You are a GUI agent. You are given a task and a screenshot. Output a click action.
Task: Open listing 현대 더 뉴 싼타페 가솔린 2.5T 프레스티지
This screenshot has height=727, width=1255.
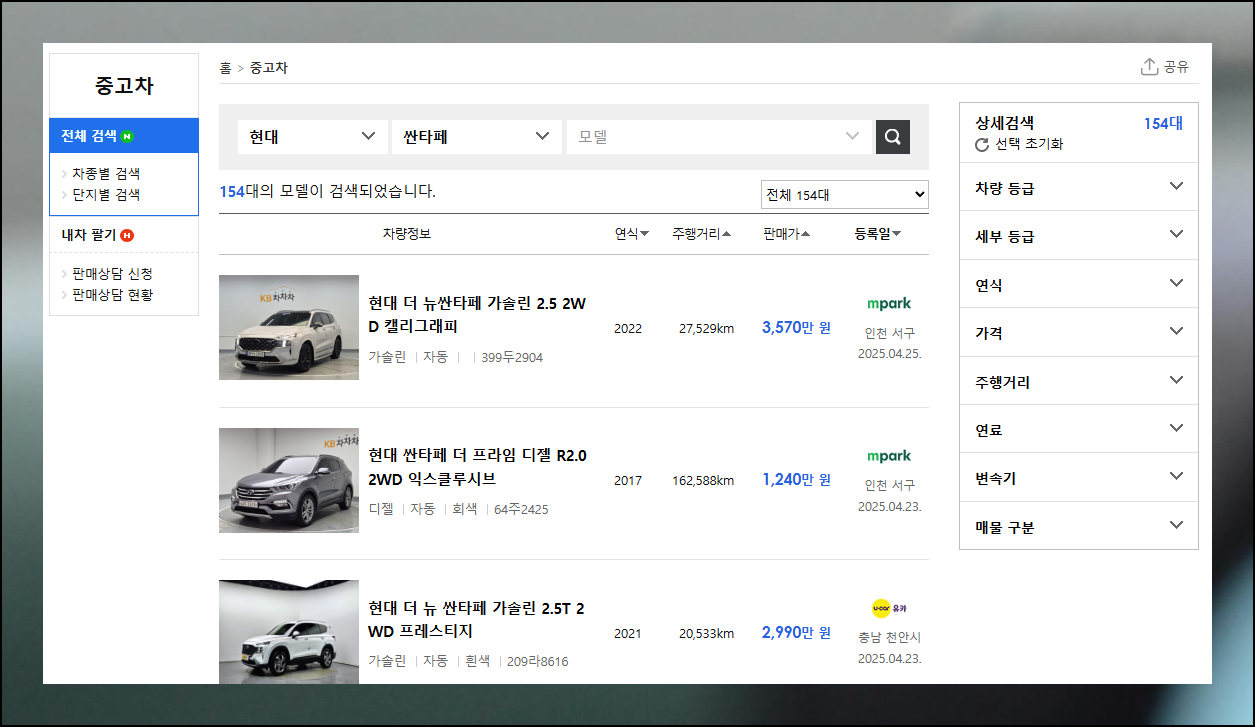pos(476,620)
